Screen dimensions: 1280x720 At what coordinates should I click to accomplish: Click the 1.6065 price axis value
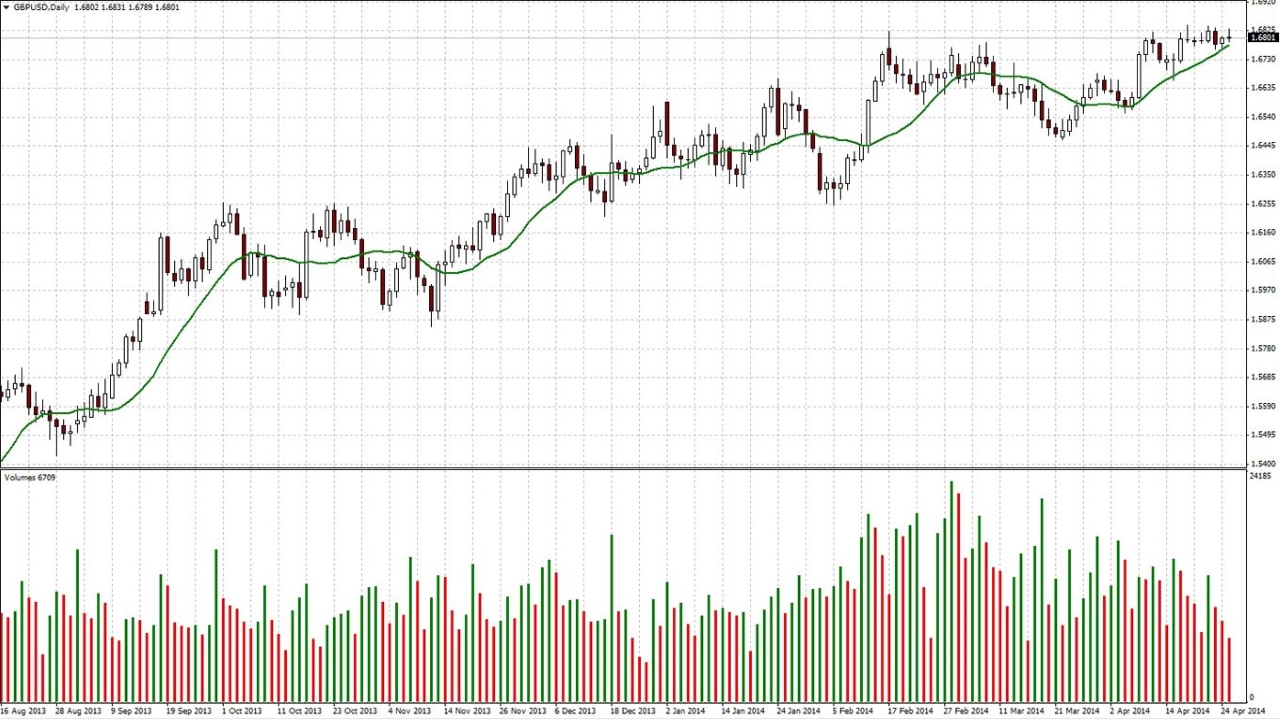[x=1262, y=262]
